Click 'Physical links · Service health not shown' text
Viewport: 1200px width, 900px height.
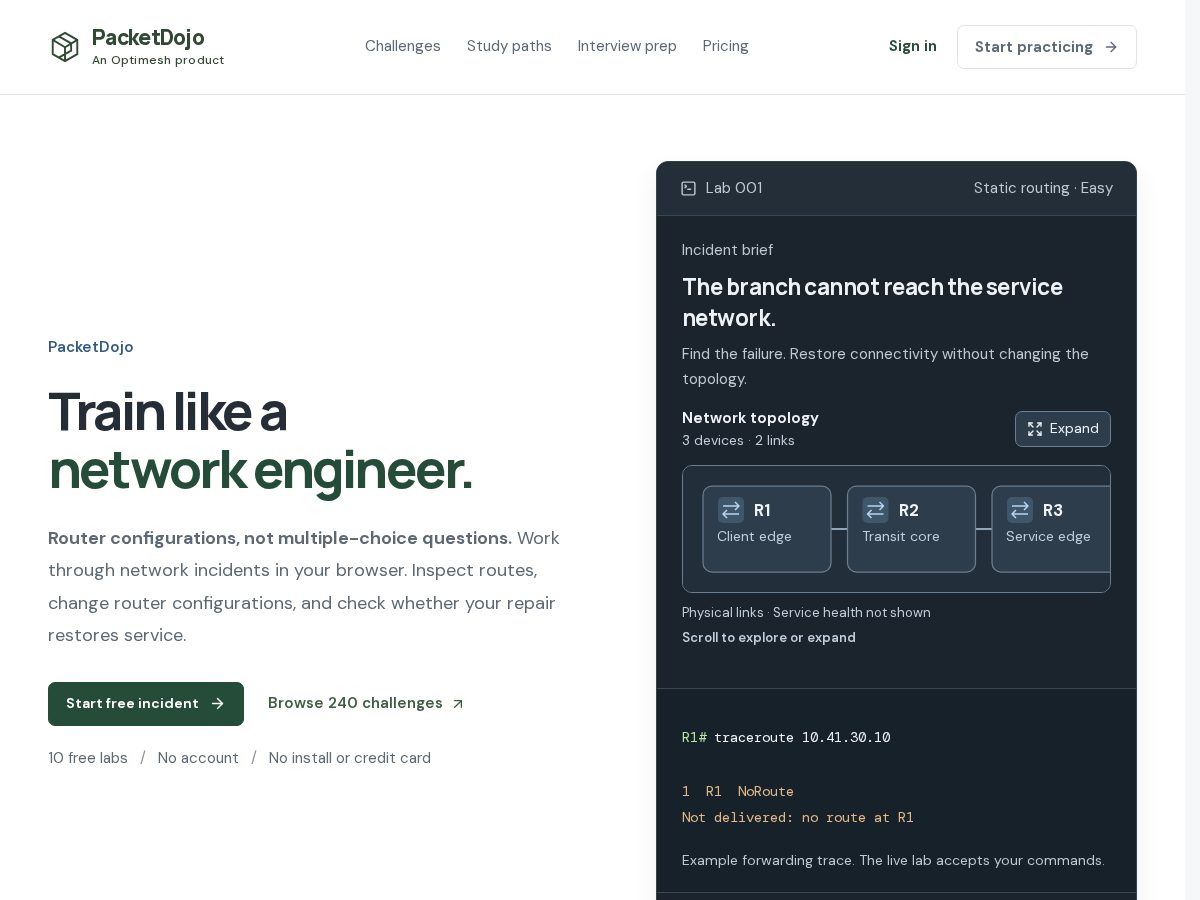pos(806,613)
